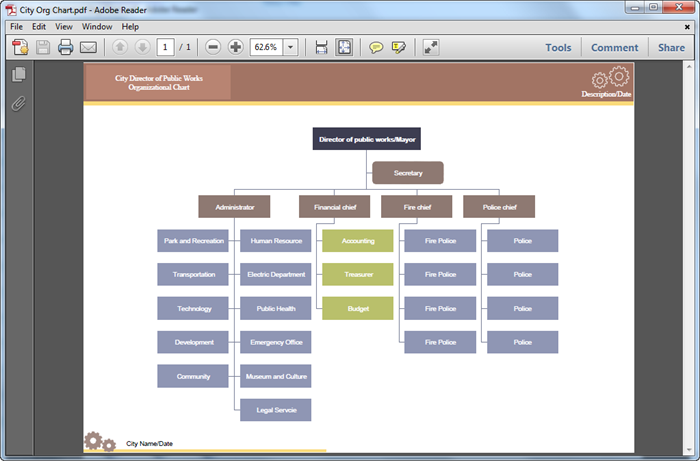Screen dimensions: 700x461
Task: Print the document using the printer icon
Action: coord(66,47)
